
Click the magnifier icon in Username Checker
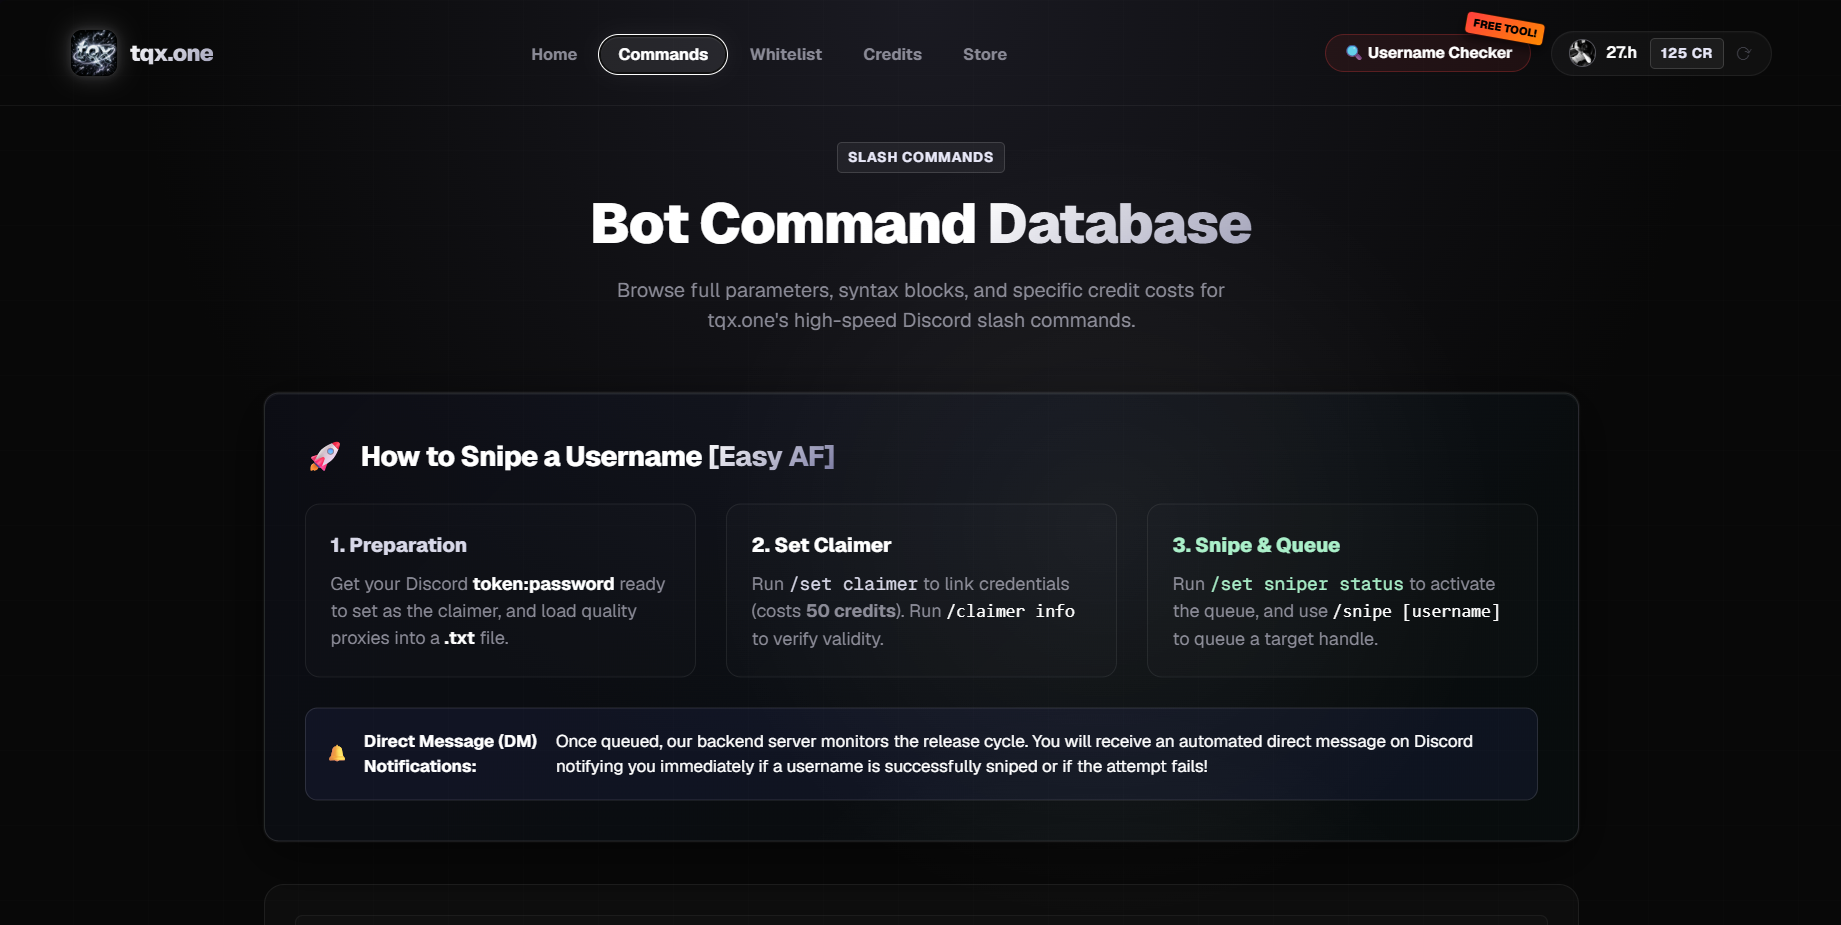point(1353,53)
